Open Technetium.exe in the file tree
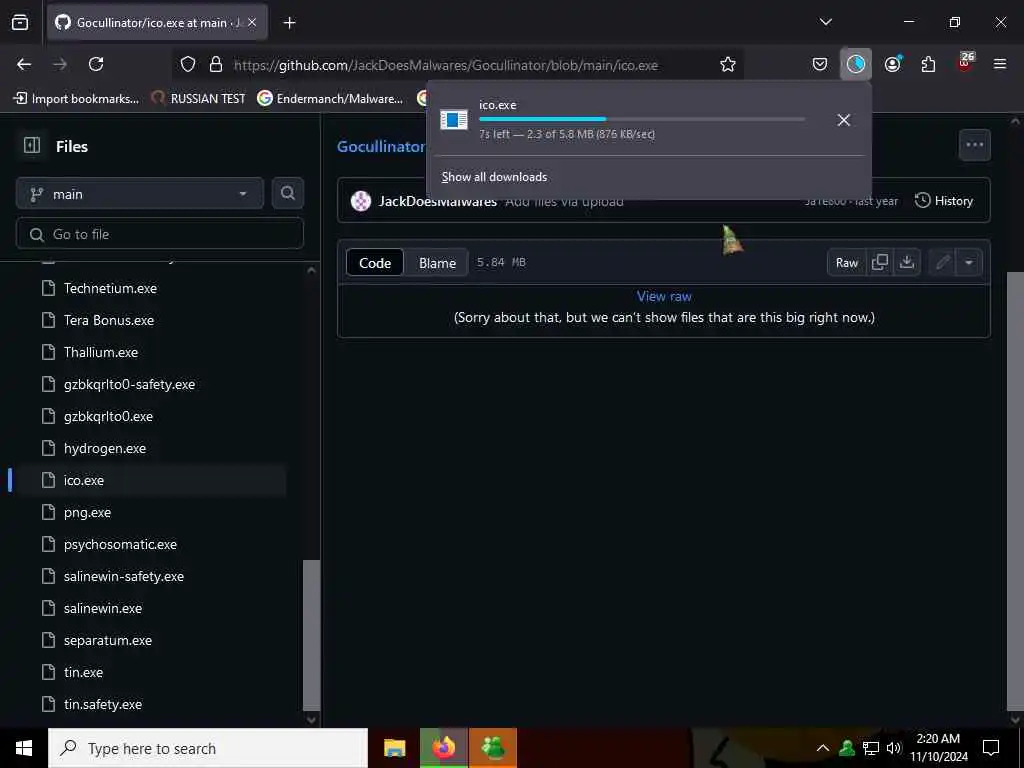This screenshot has height=768, width=1024. pos(110,288)
